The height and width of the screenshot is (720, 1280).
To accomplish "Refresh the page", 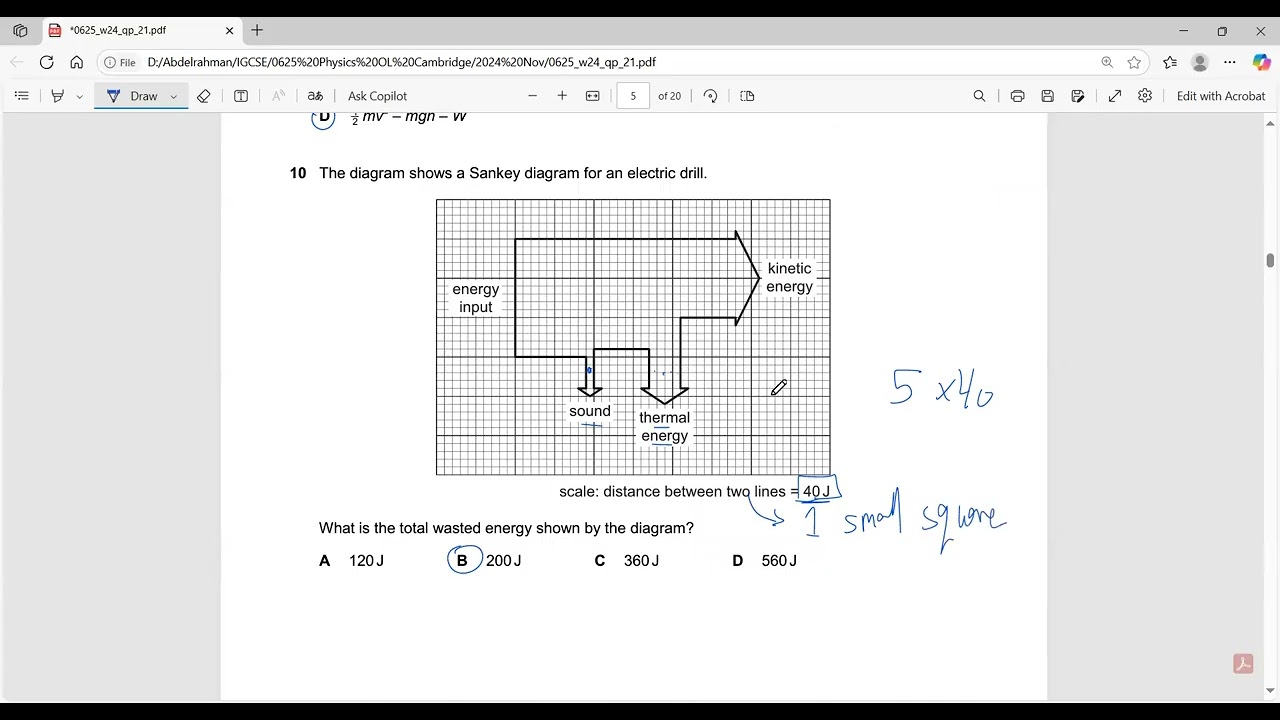I will coord(46,62).
